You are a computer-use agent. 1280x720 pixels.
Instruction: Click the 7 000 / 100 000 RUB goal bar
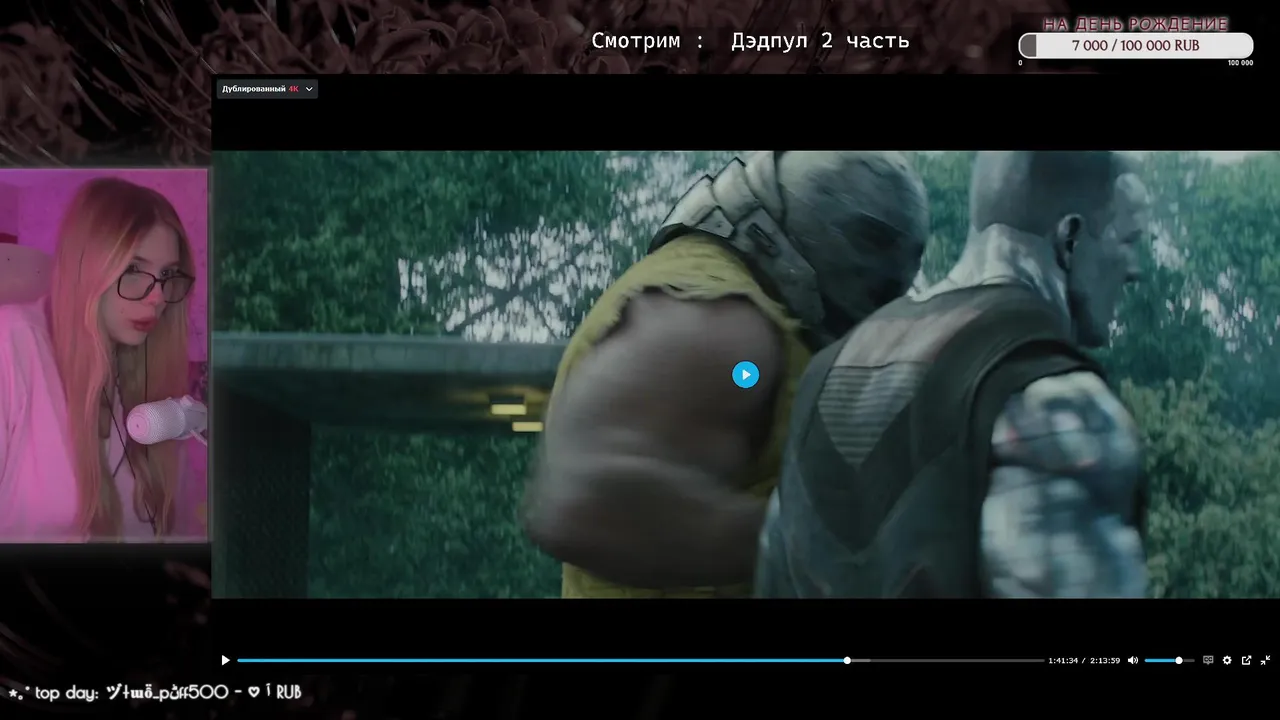click(1135, 45)
